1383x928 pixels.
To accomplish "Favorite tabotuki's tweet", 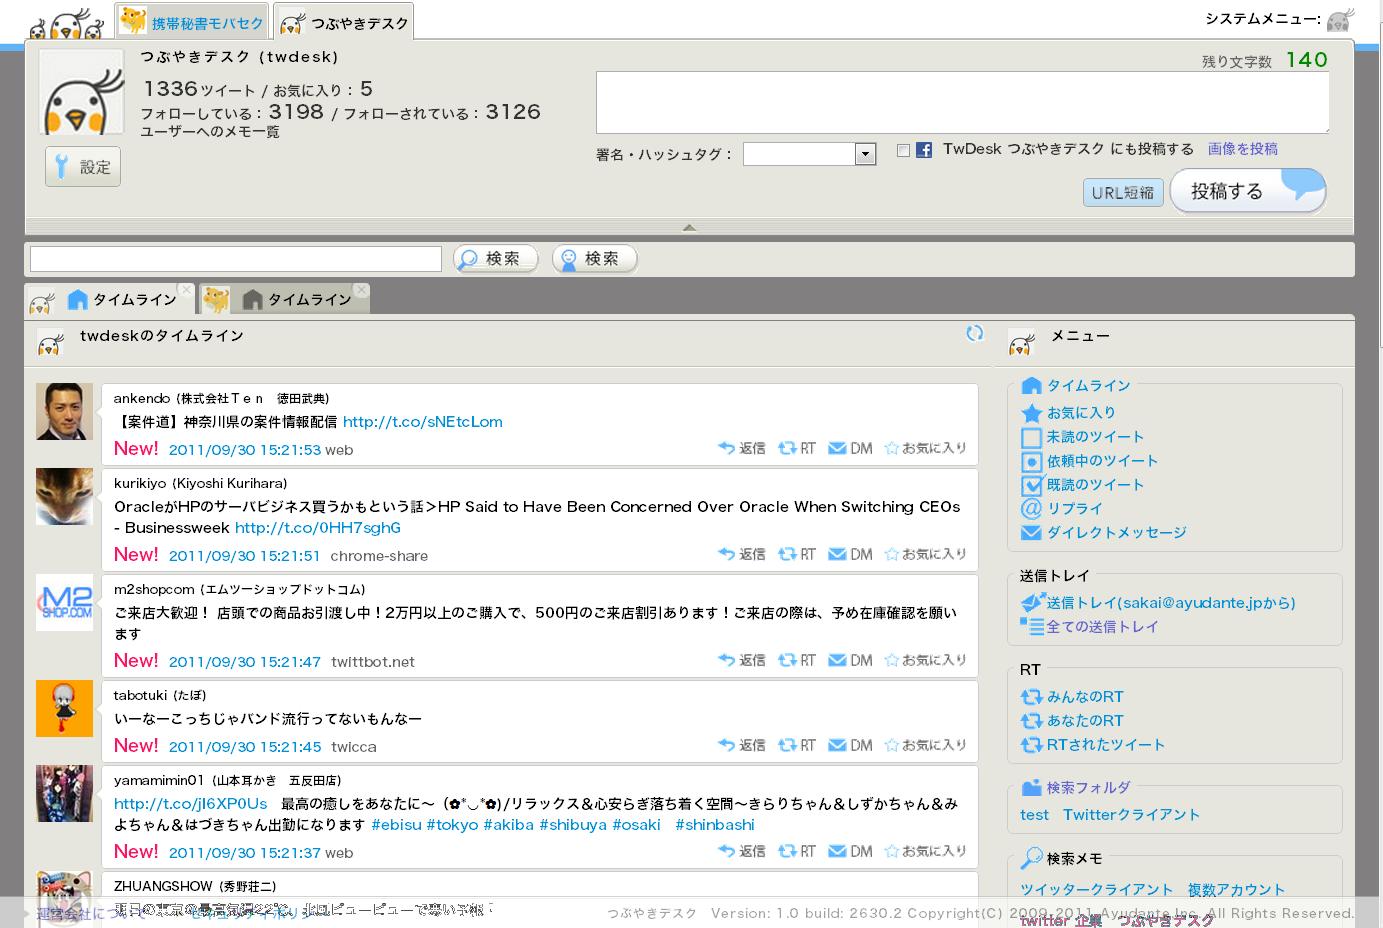I will tap(925, 745).
